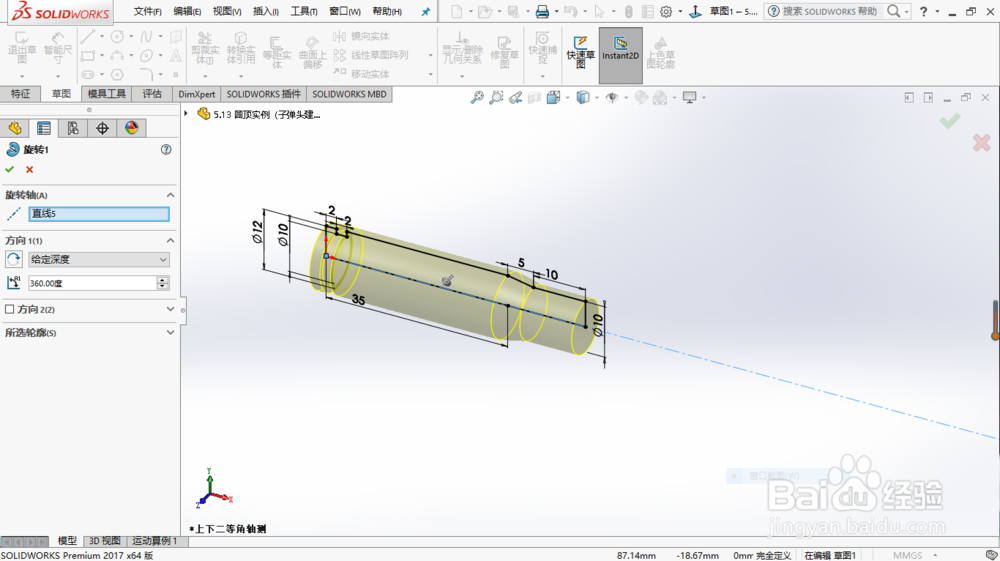Click Trim Entities (剪裁实体) tool
This screenshot has width=1000, height=561.
205,48
